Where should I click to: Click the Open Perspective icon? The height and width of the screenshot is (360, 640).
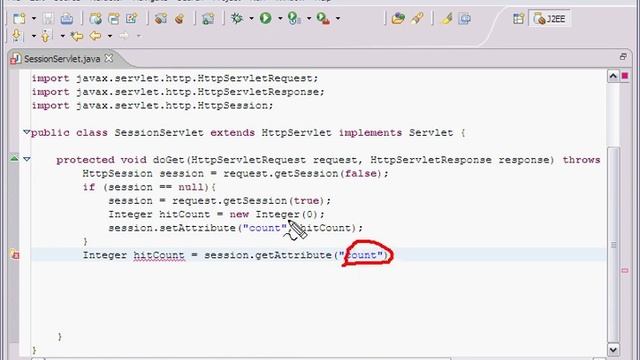518,19
